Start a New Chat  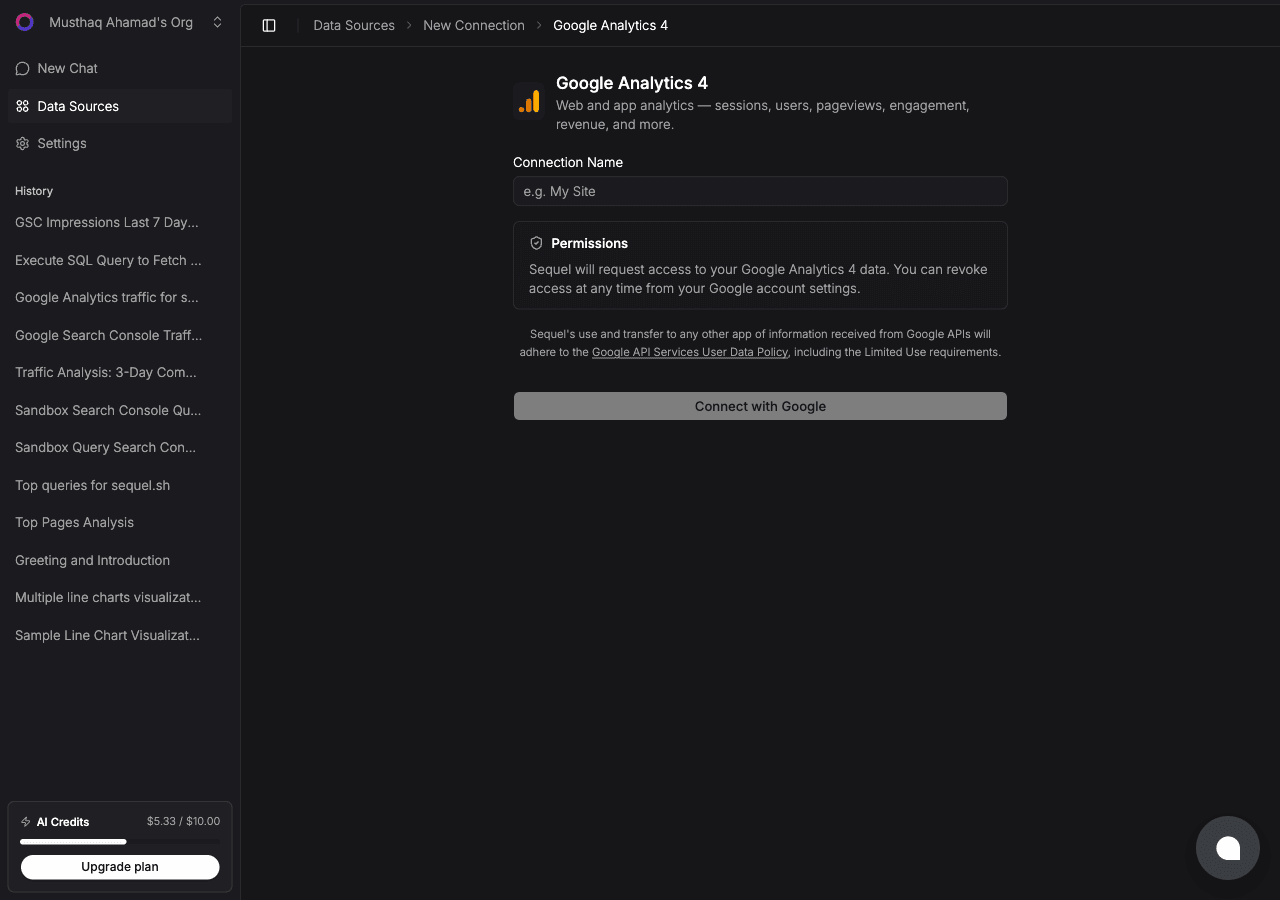(120, 68)
